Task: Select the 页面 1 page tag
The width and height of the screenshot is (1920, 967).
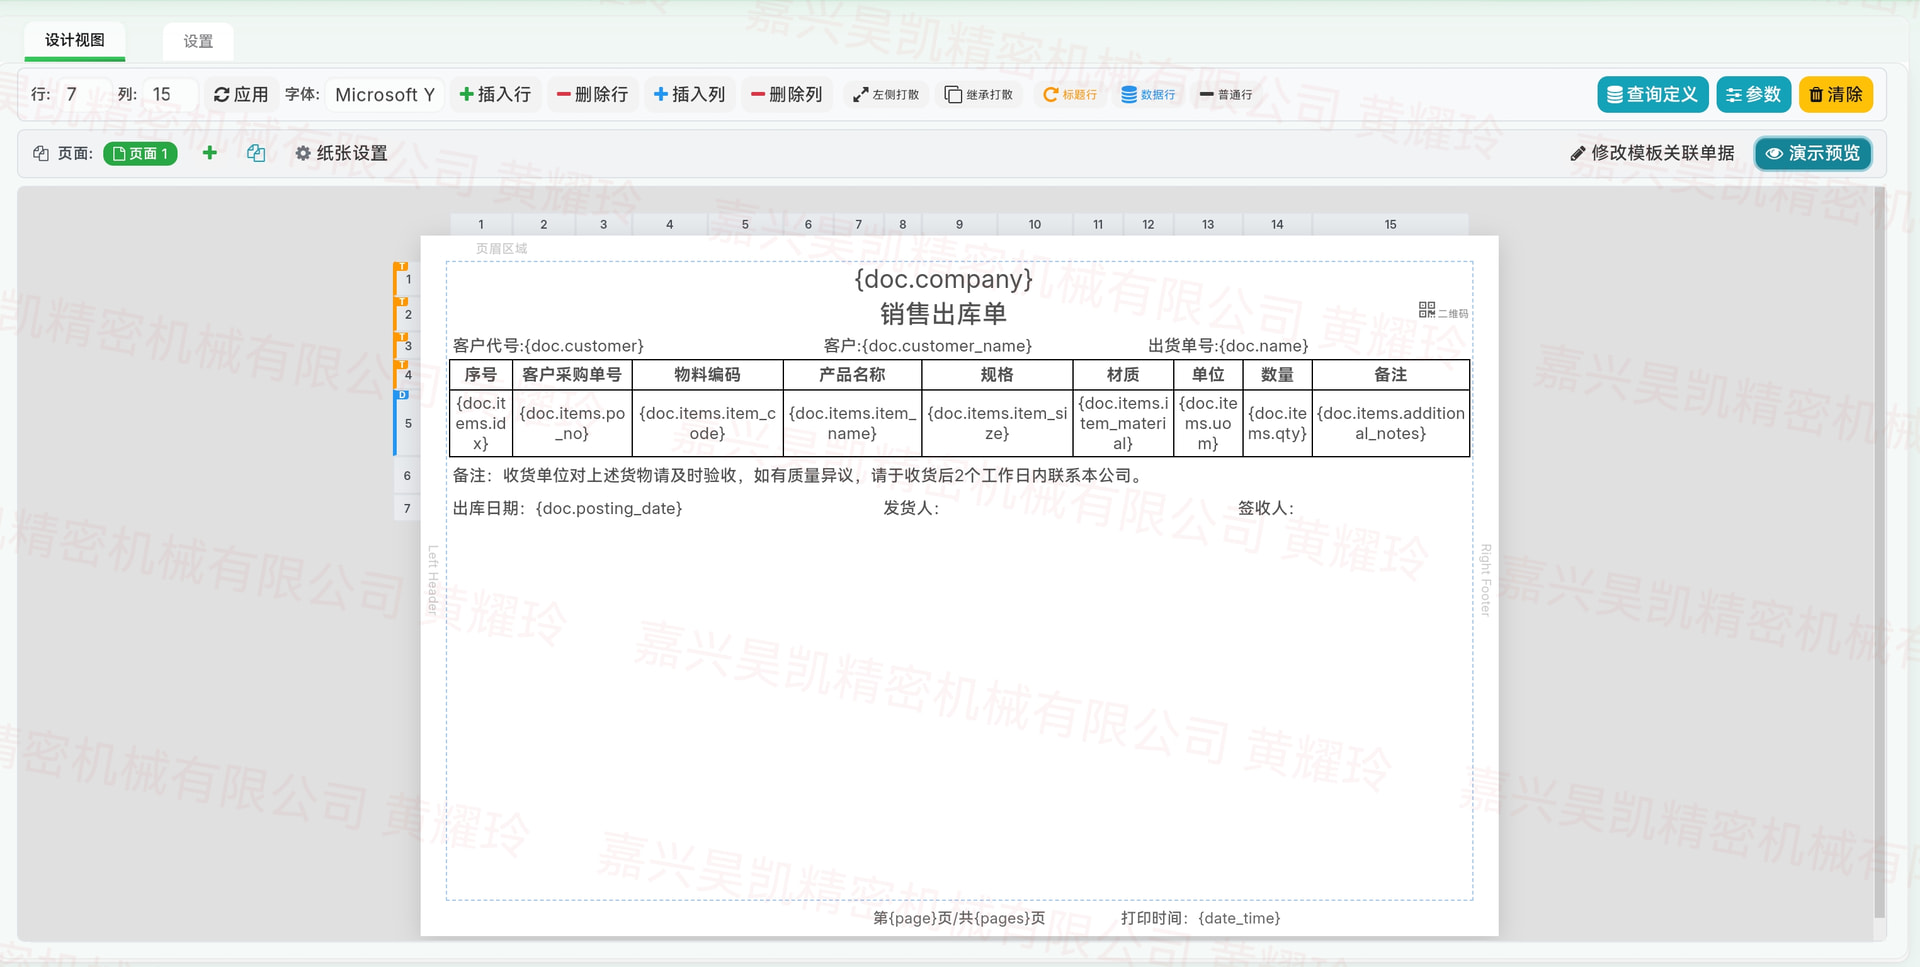Action: [140, 153]
